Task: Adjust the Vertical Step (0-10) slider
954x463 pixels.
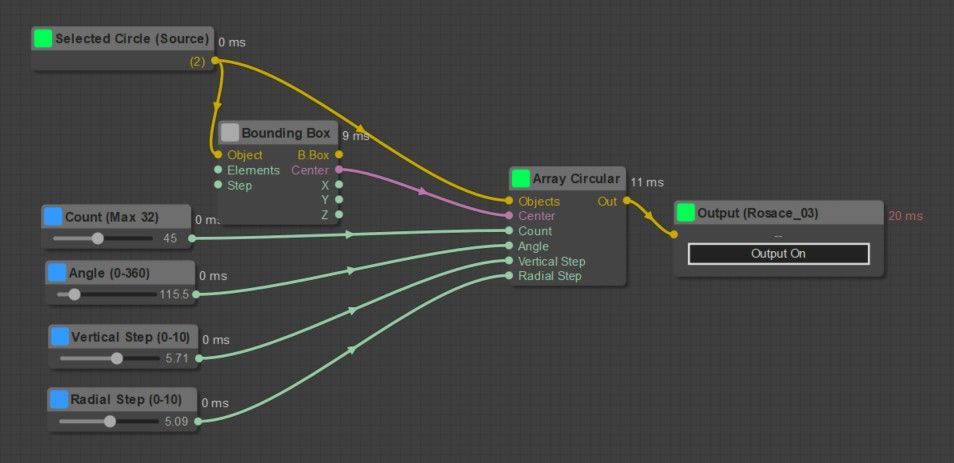Action: click(x=110, y=358)
